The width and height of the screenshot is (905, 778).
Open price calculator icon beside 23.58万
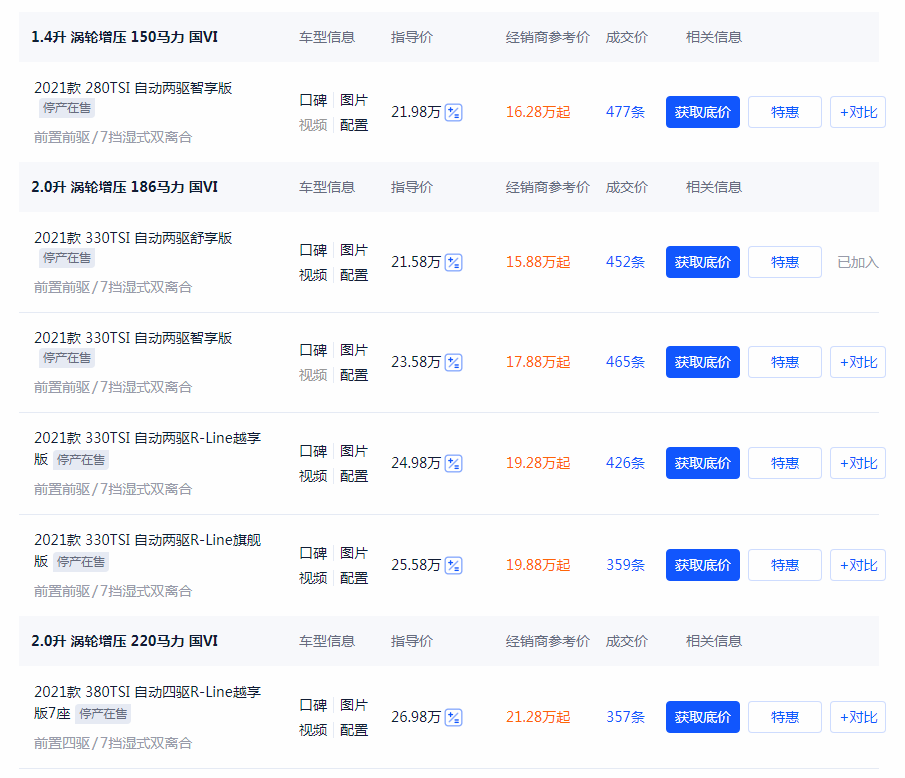[x=454, y=362]
